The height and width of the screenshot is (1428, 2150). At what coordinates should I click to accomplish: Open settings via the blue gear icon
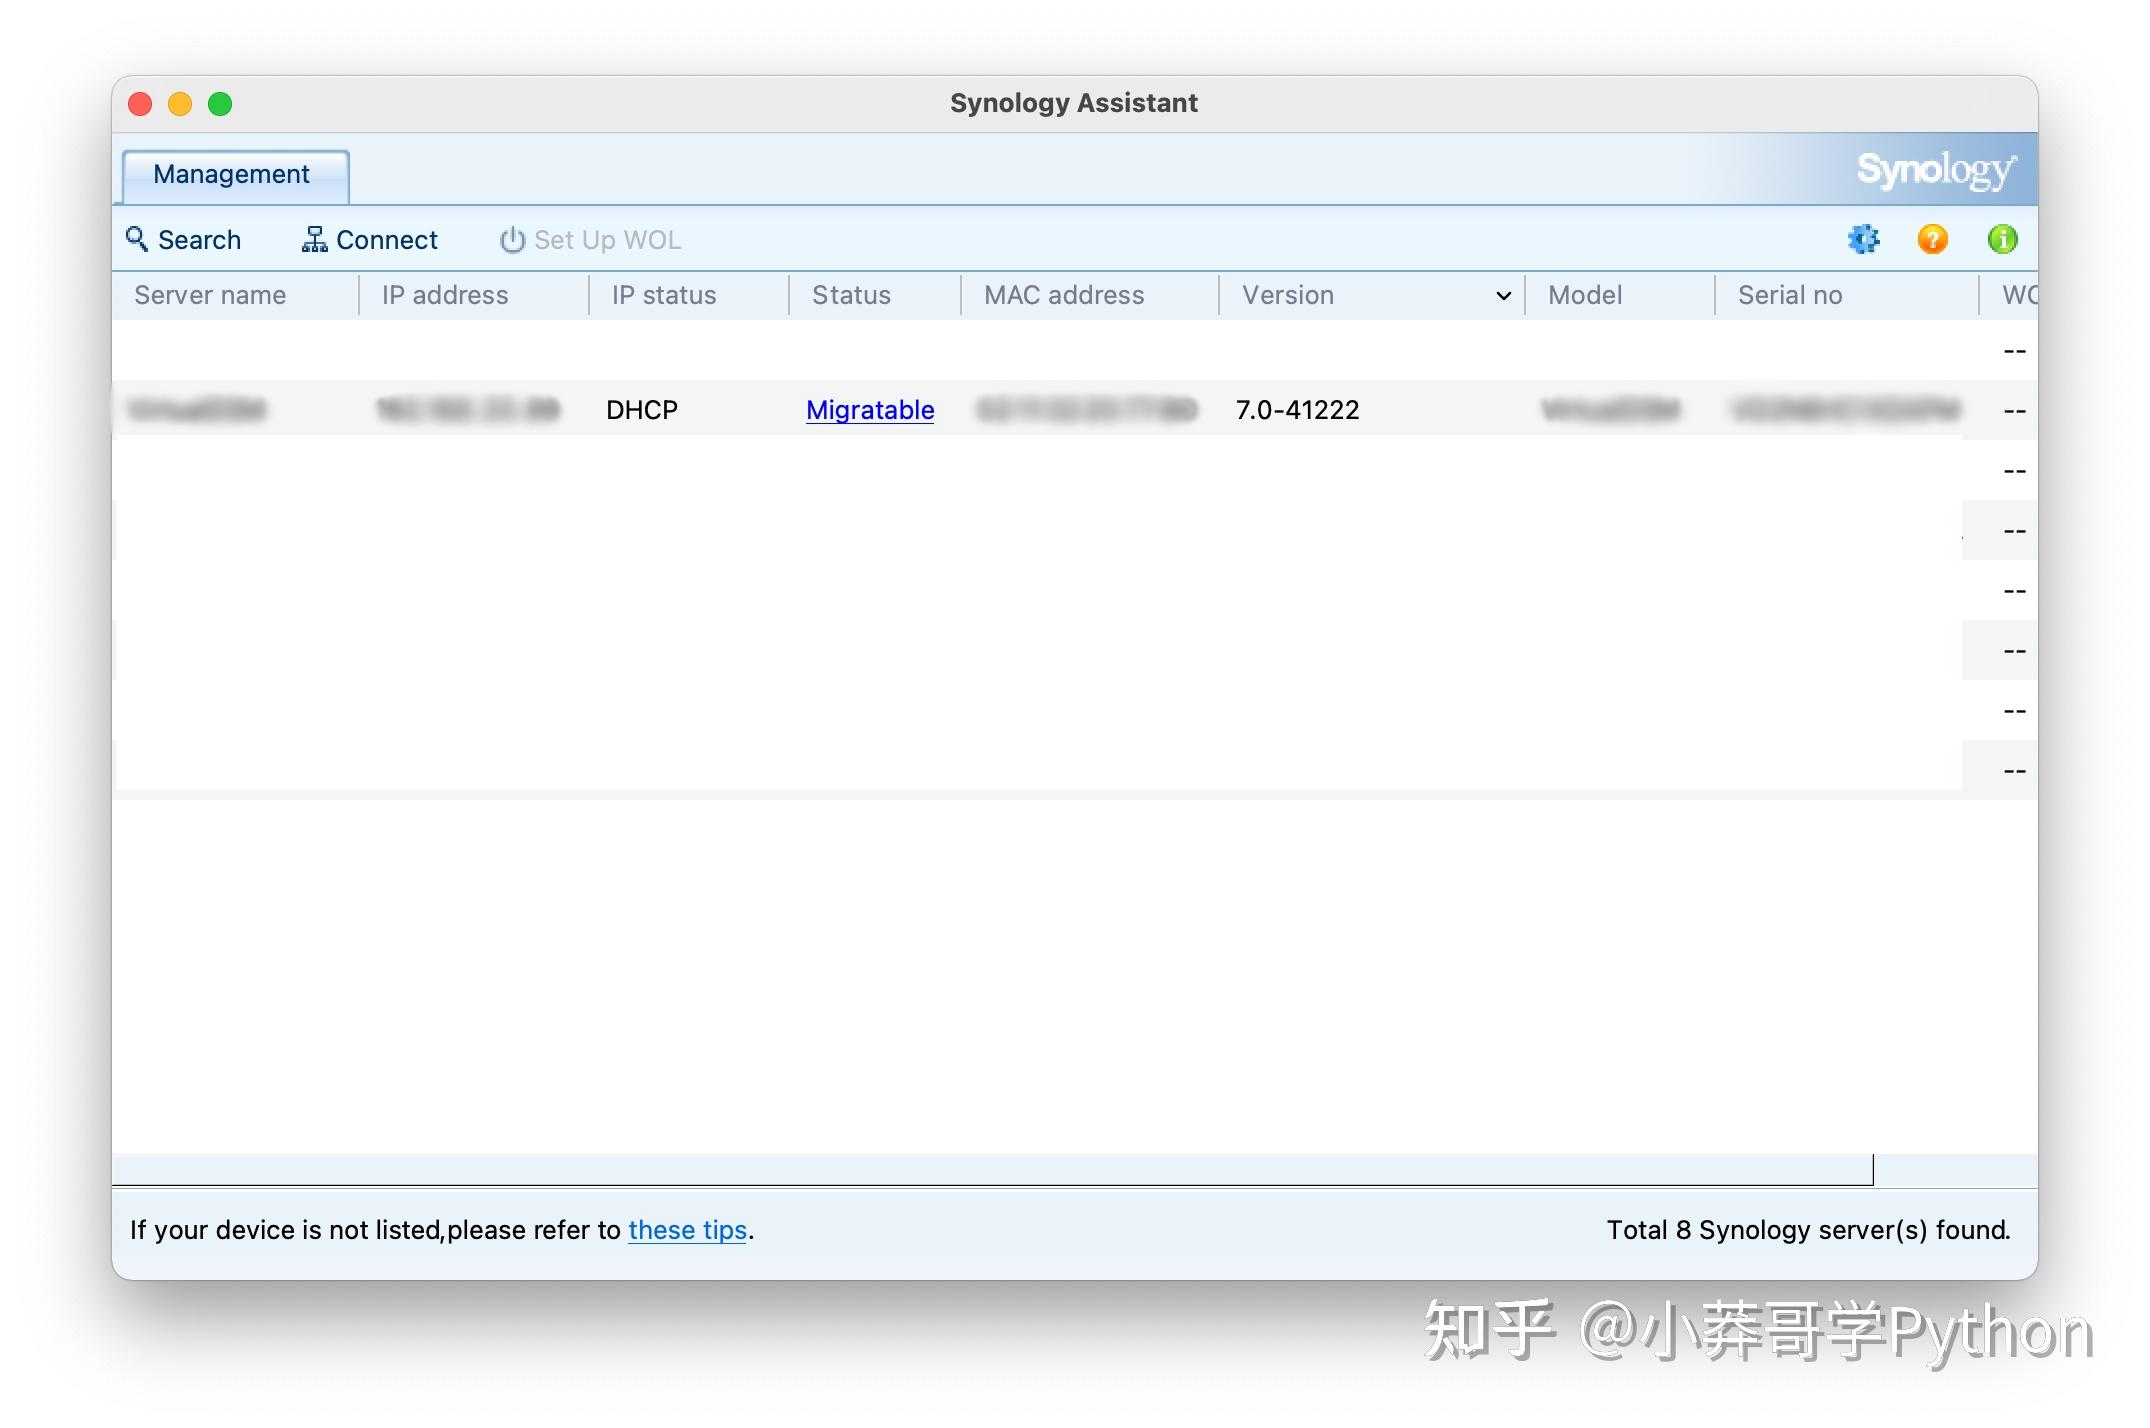point(1863,239)
